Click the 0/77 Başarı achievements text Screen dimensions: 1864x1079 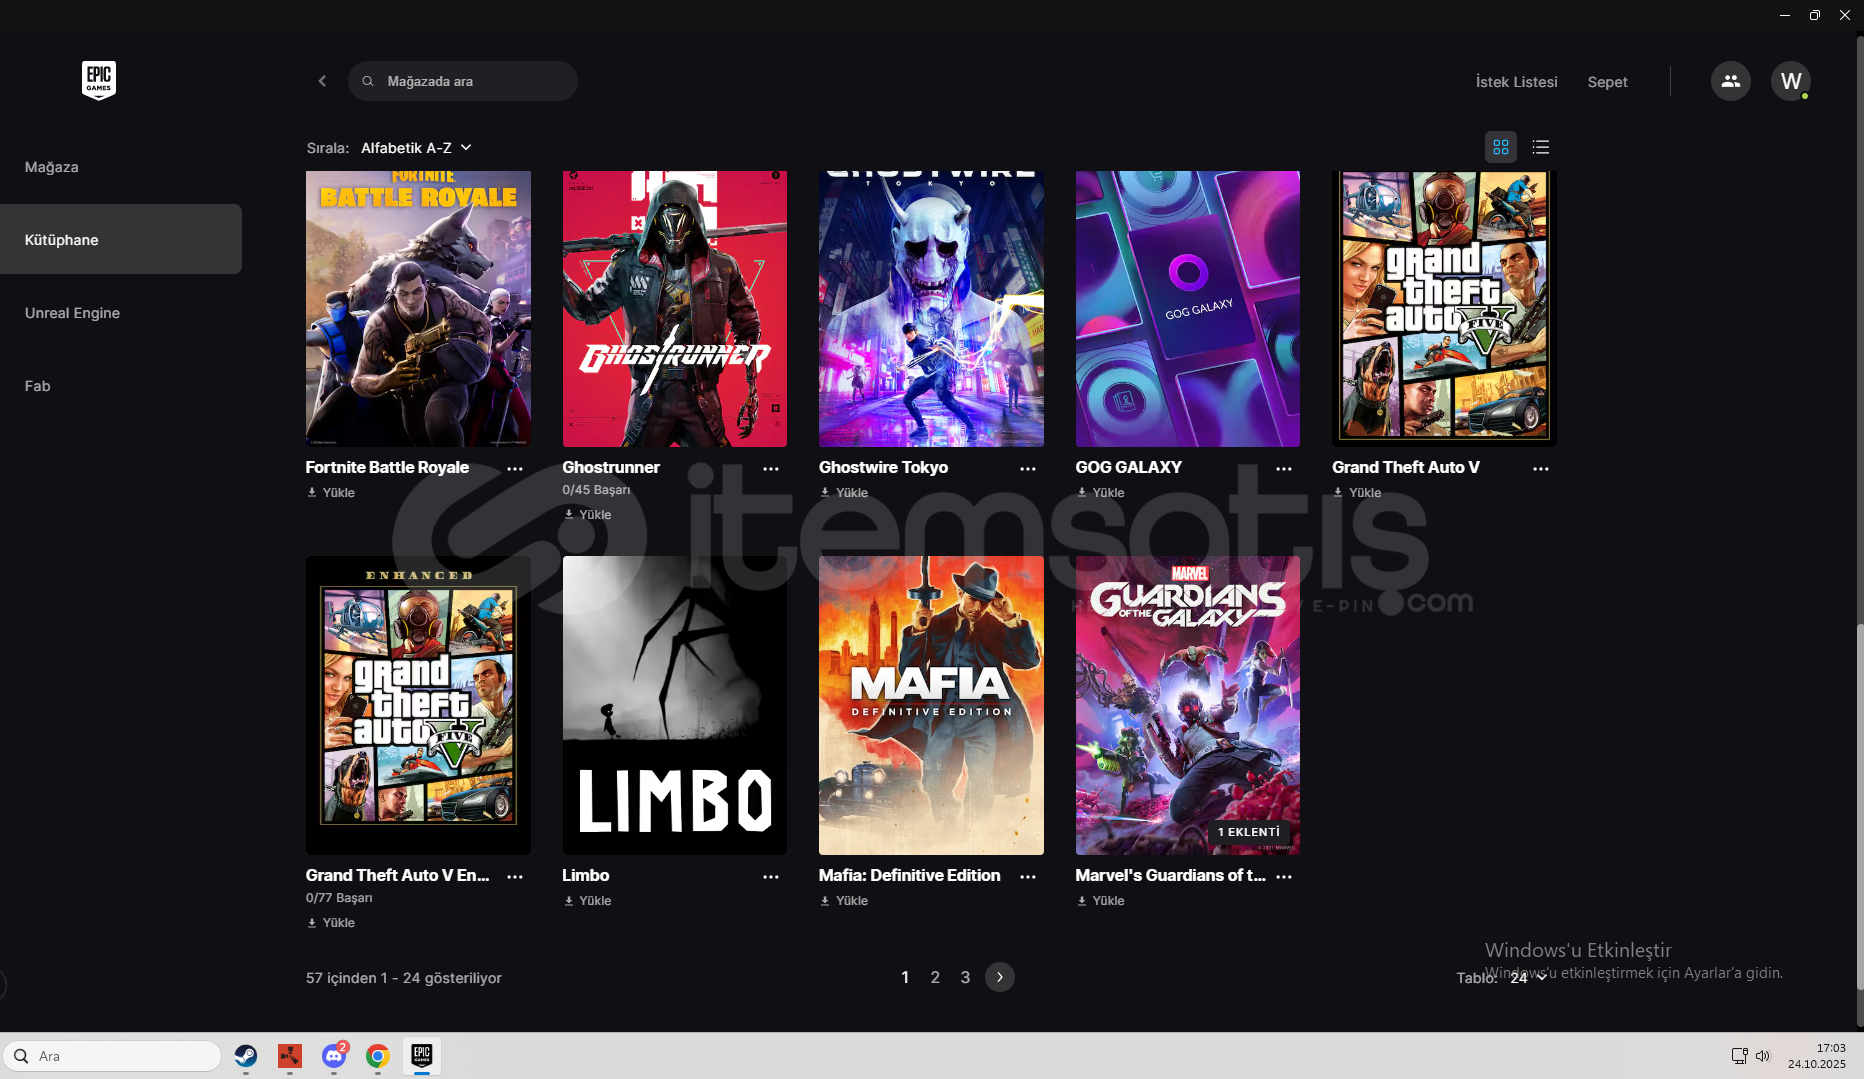tap(339, 898)
